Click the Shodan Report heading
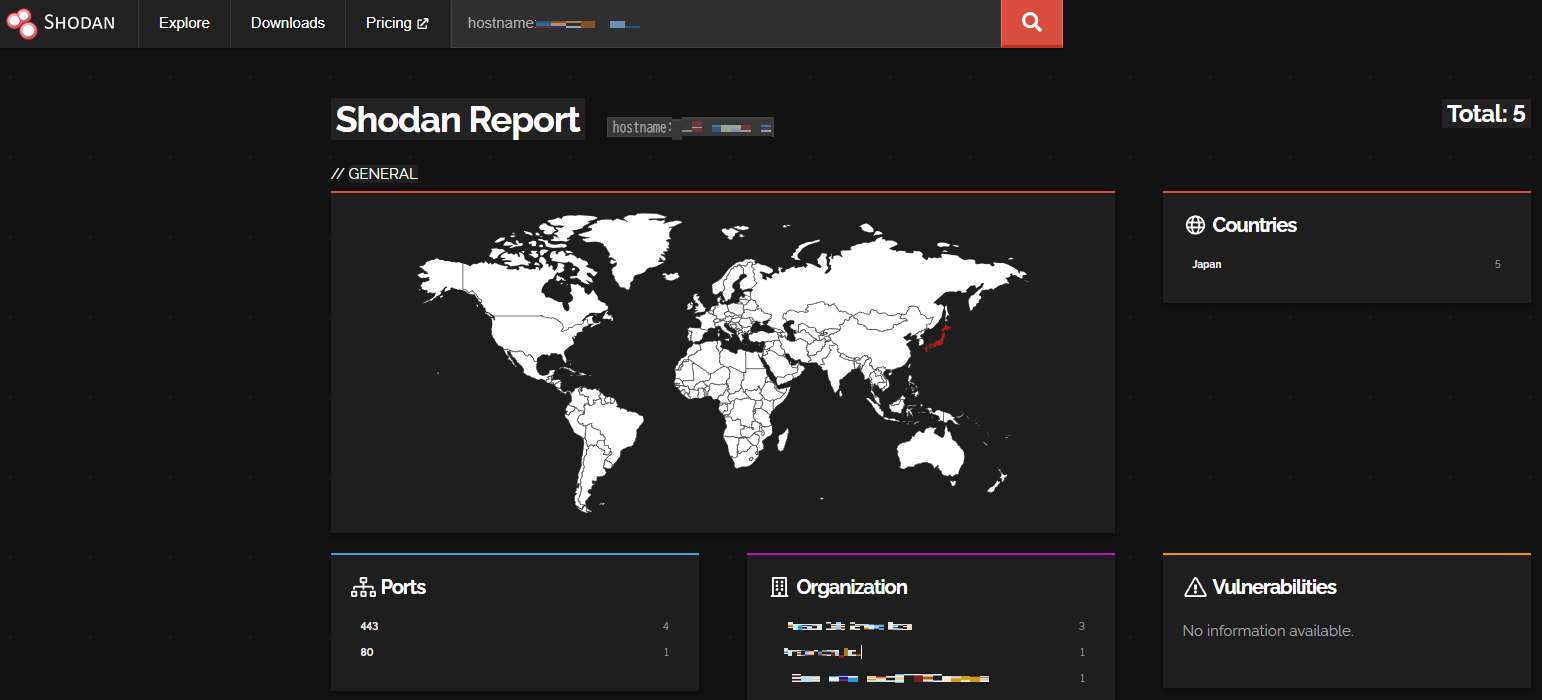This screenshot has width=1542, height=700. [458, 119]
